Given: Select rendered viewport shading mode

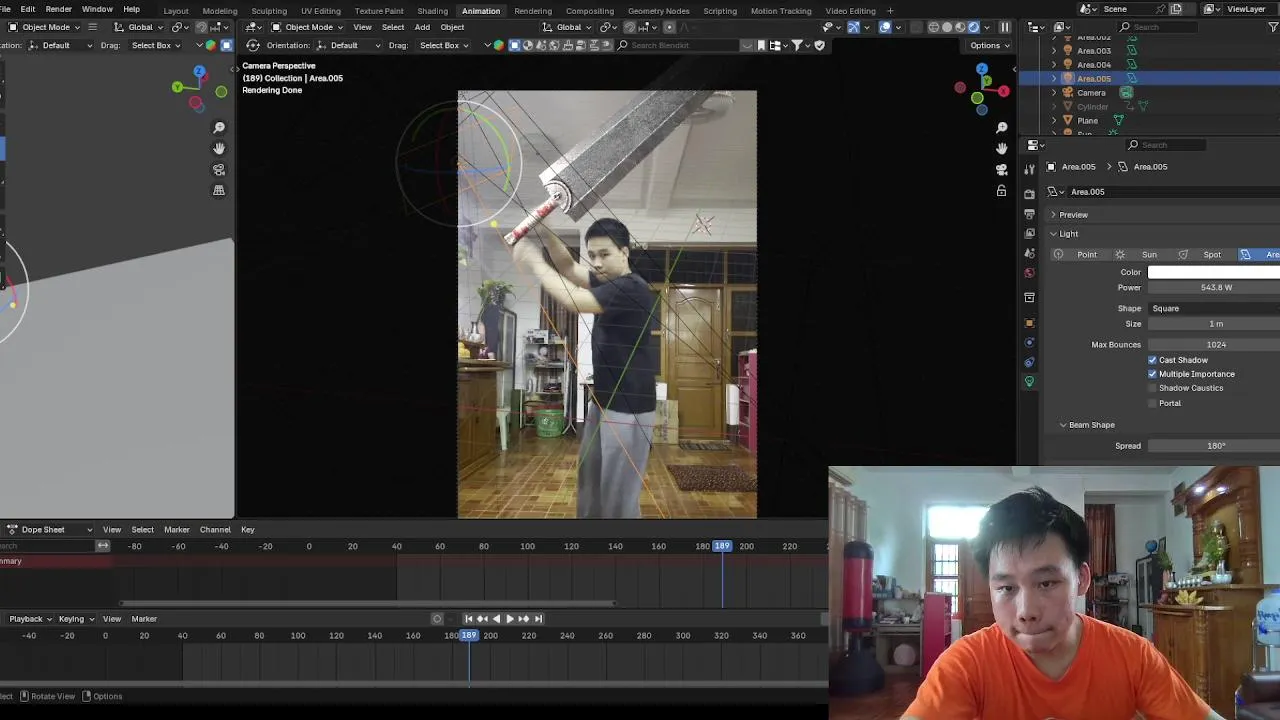Looking at the screenshot, I should tap(974, 27).
